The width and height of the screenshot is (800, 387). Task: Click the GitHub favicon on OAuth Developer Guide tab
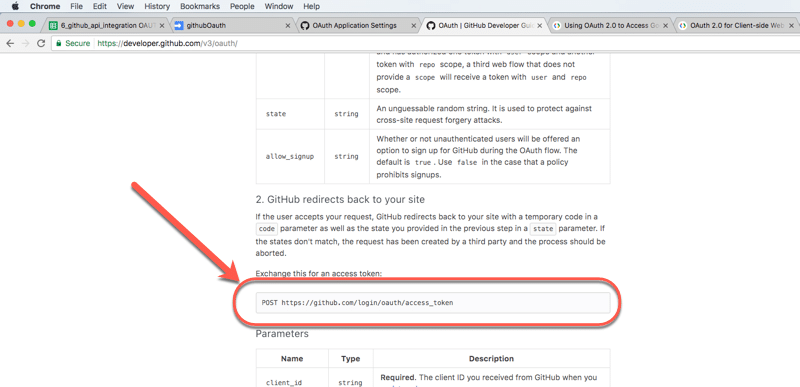tap(431, 25)
